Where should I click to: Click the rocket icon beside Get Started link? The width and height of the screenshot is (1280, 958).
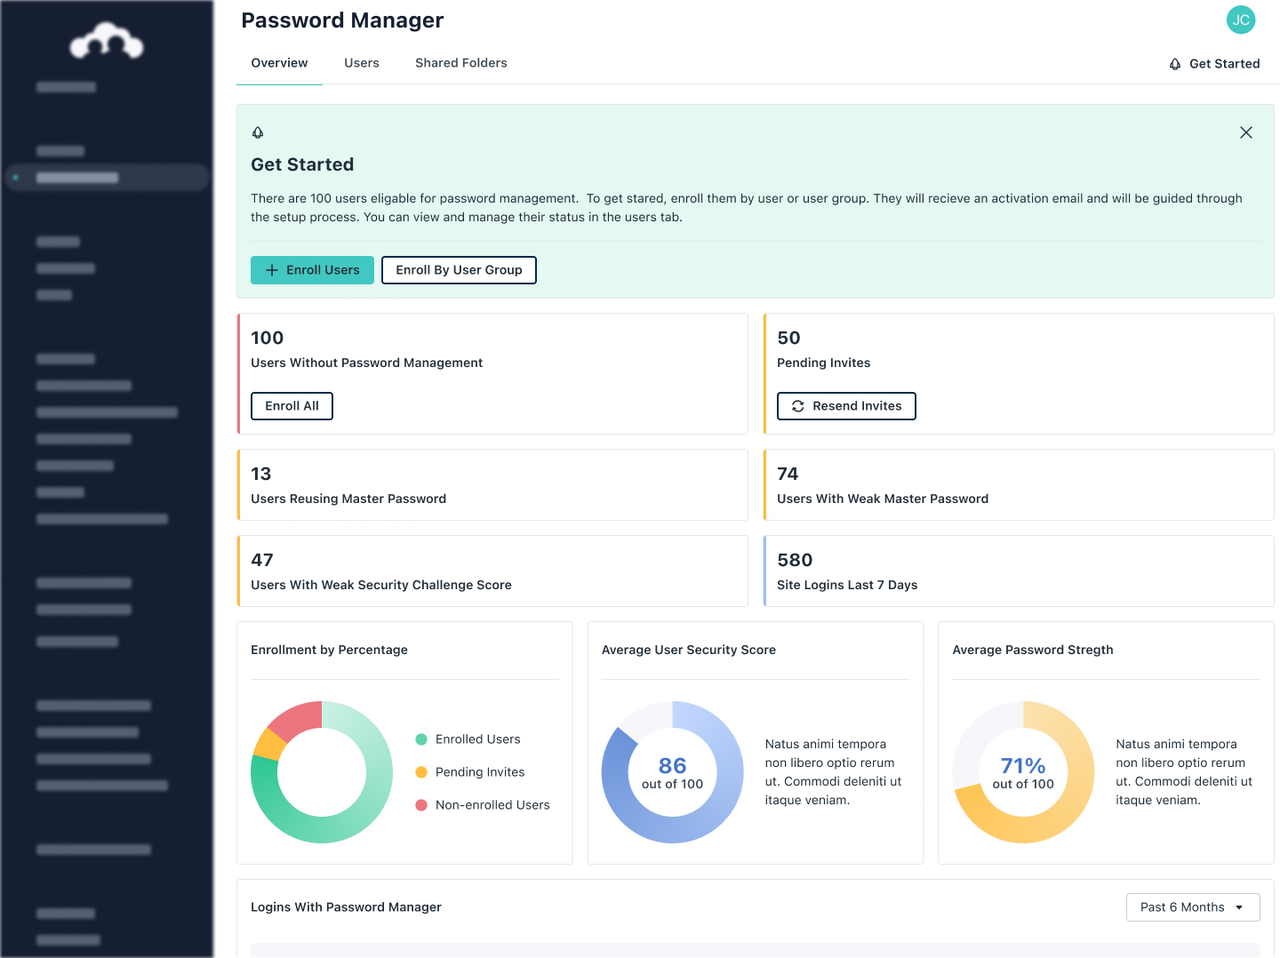(1175, 64)
